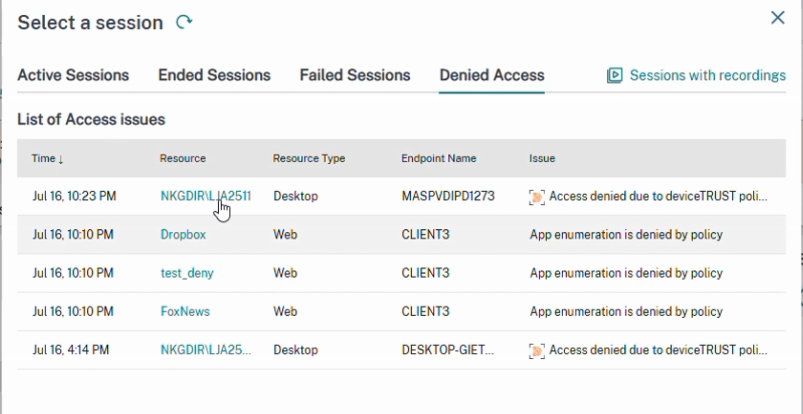Click deviceTRUST icon in first row

coord(537,197)
